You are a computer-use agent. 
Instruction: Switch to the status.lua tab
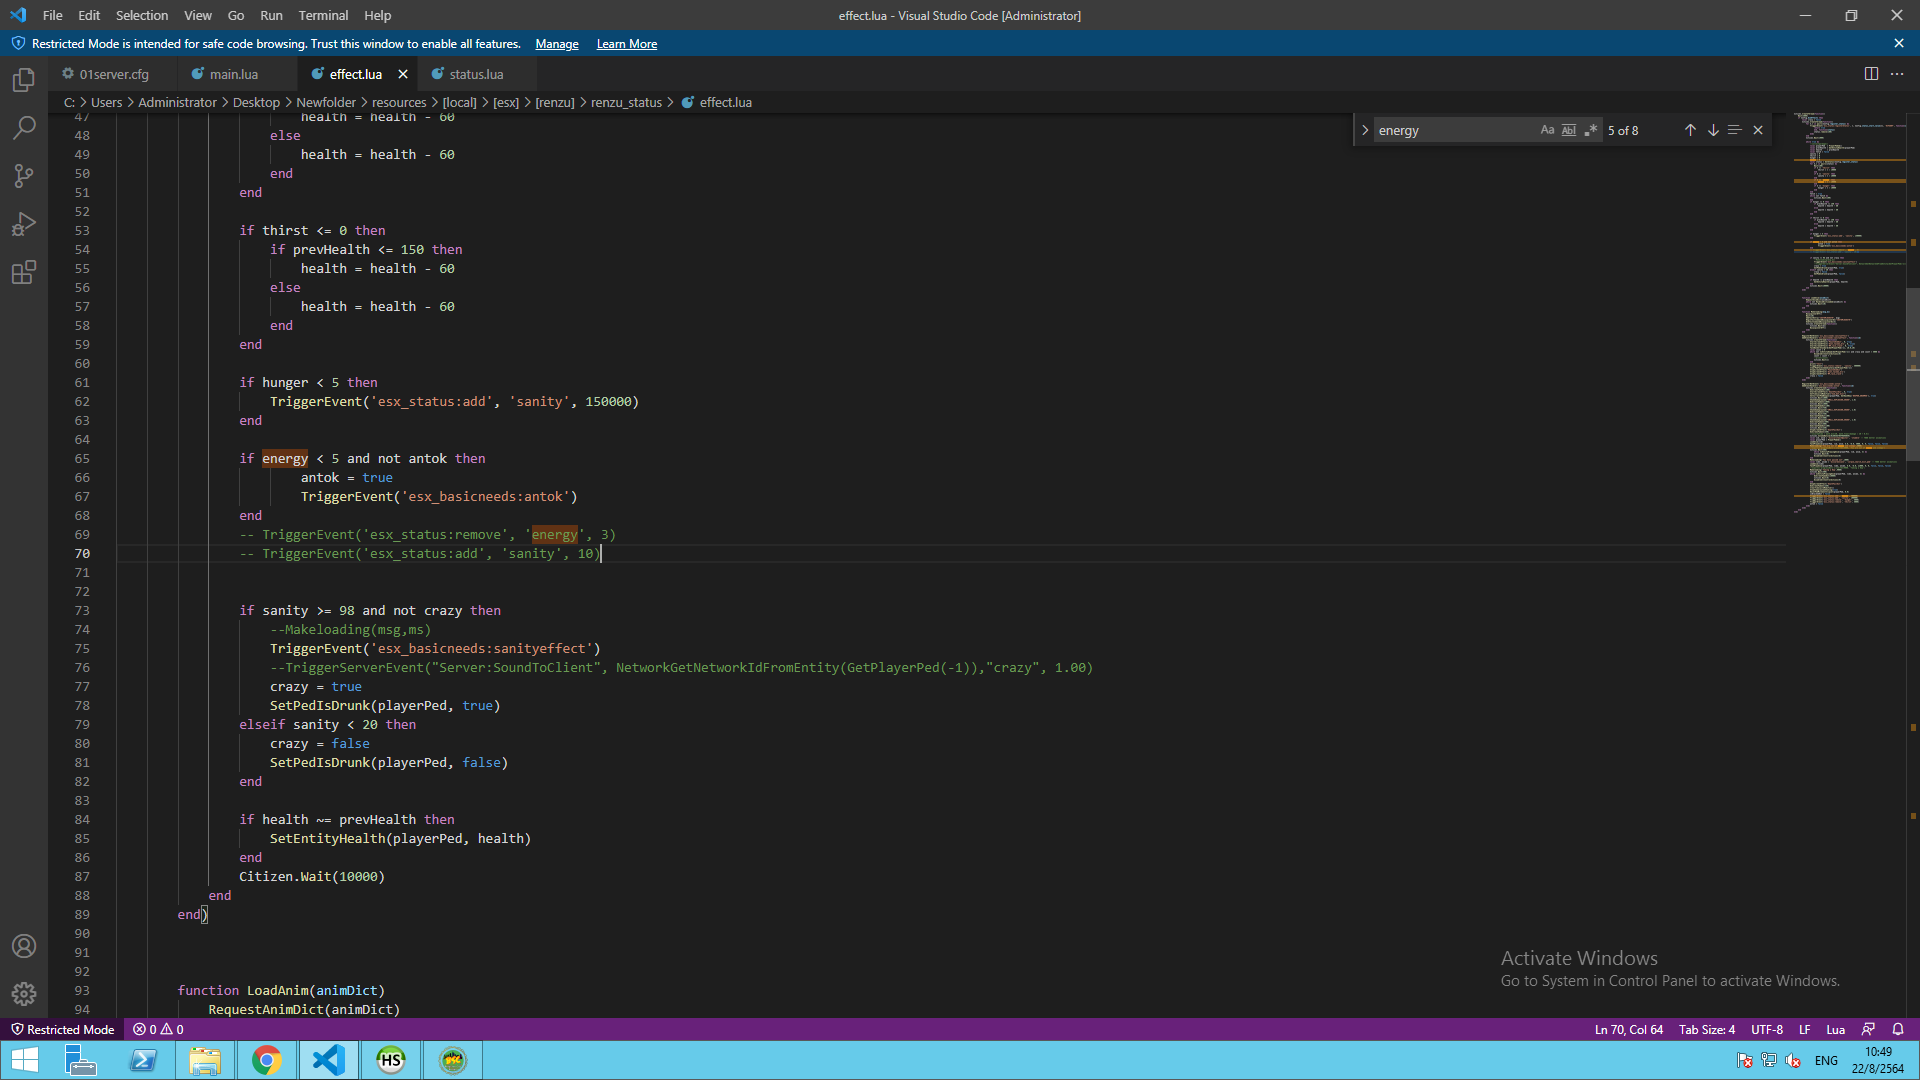(x=476, y=74)
